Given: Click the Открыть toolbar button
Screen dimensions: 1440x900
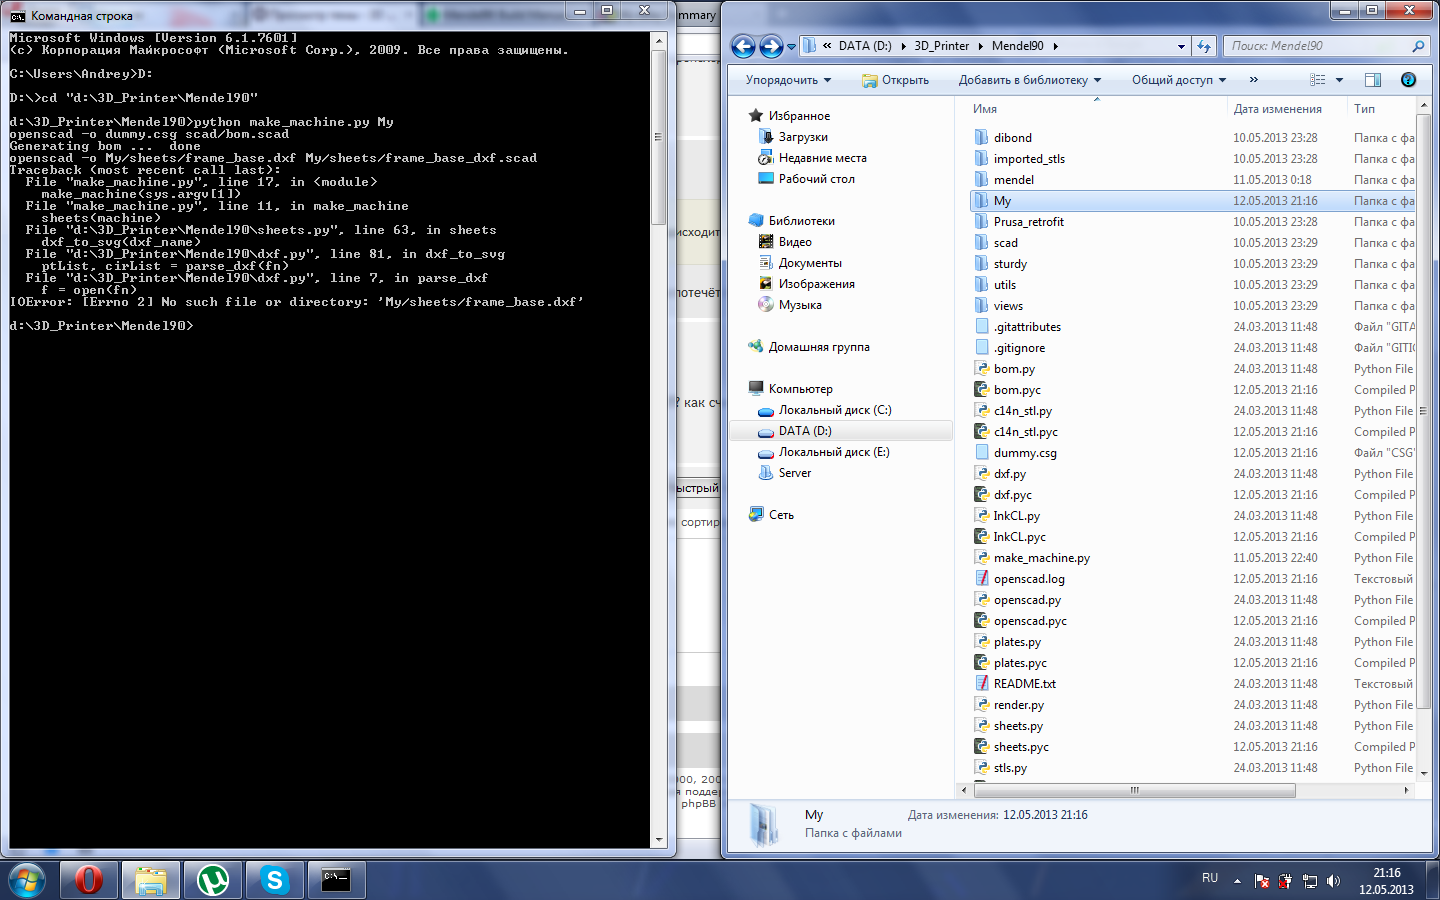Looking at the screenshot, I should pos(896,80).
